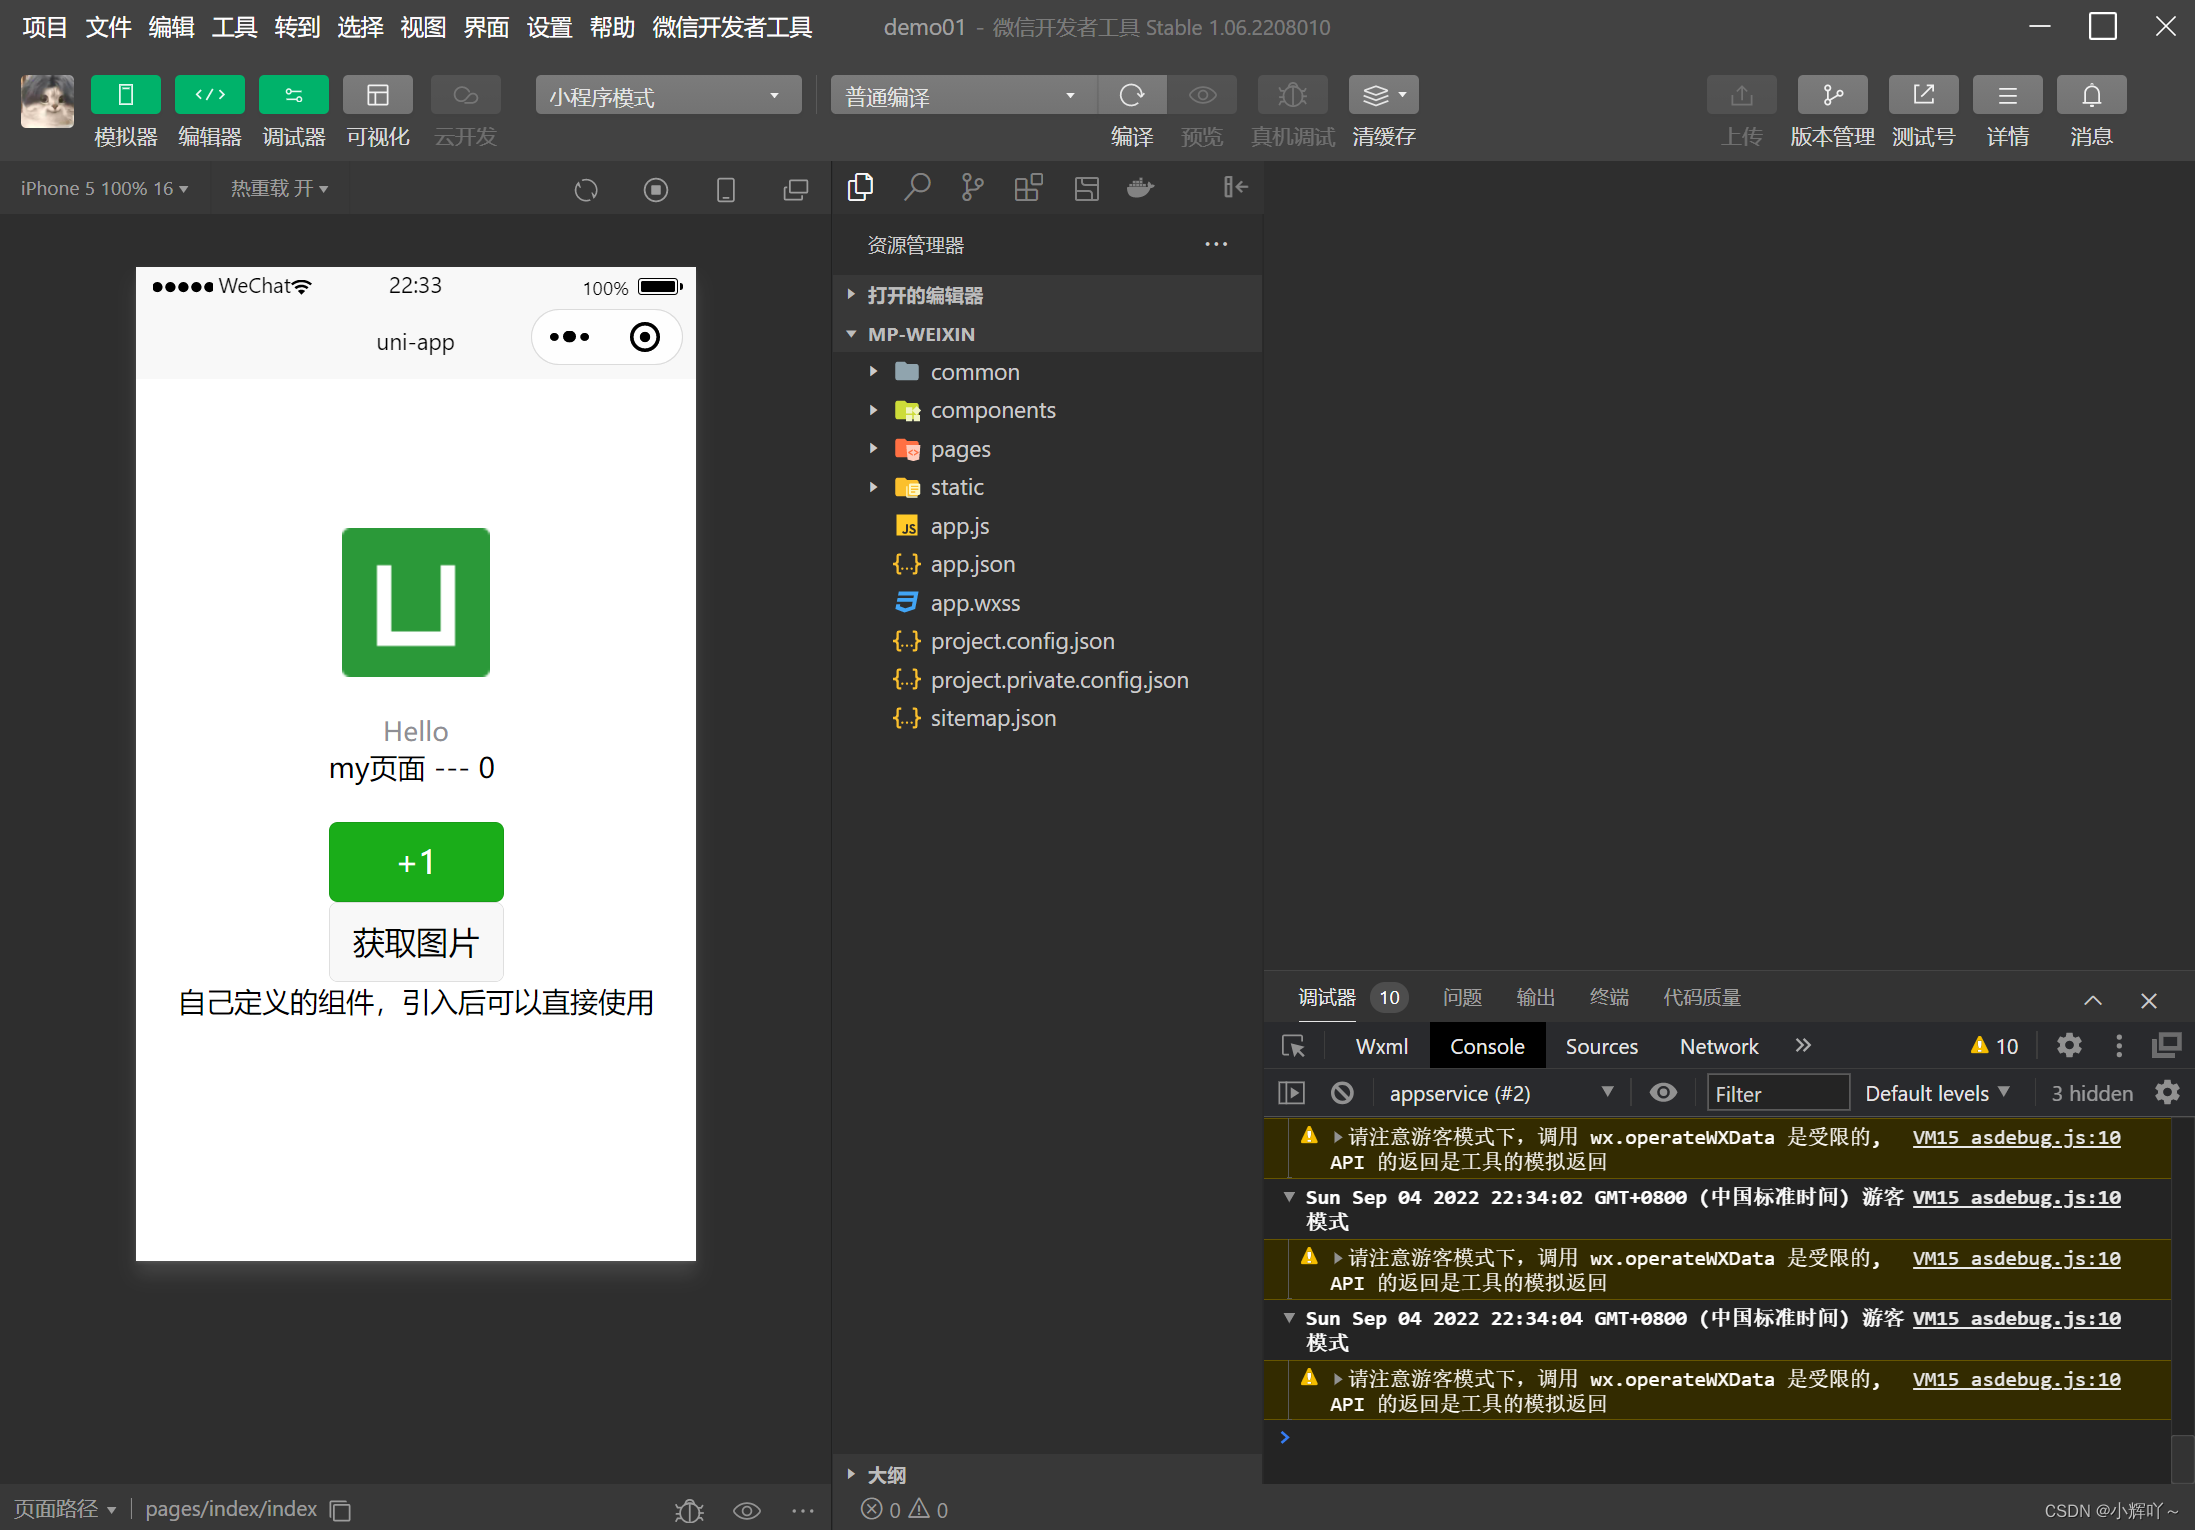Viewport: 2195px width, 1530px height.
Task: Expand the common folder
Action: (1047, 372)
